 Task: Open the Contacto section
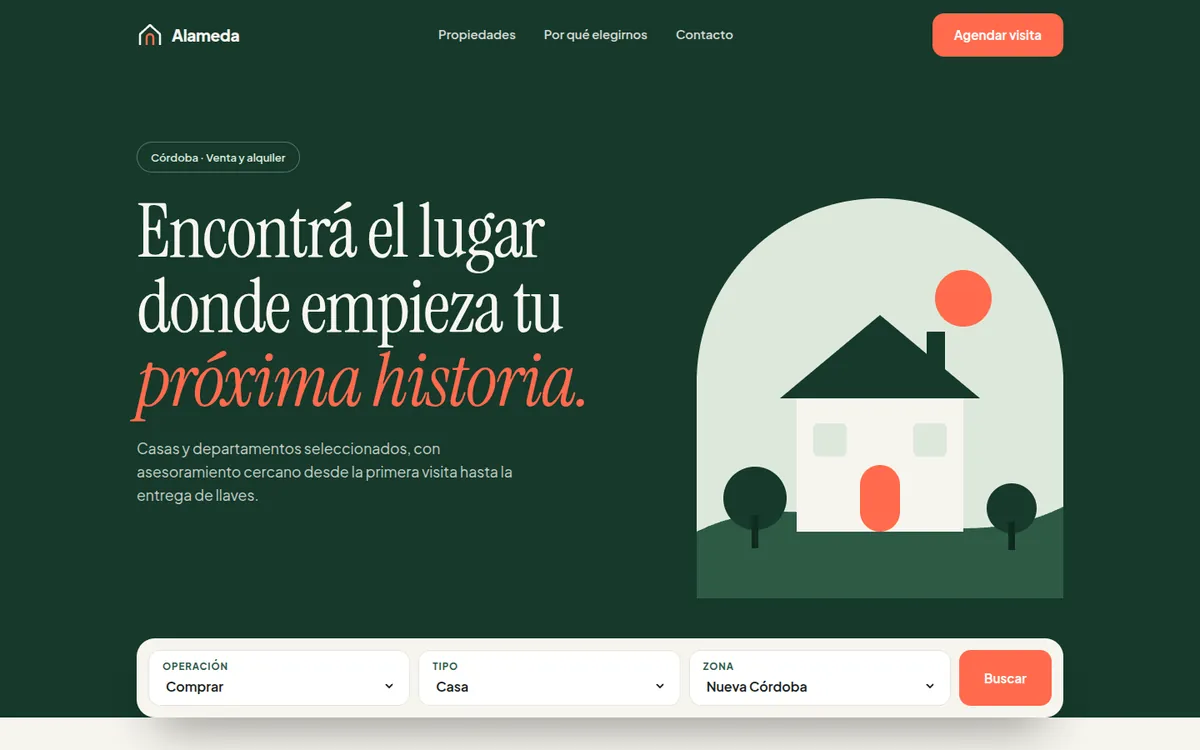(704, 35)
